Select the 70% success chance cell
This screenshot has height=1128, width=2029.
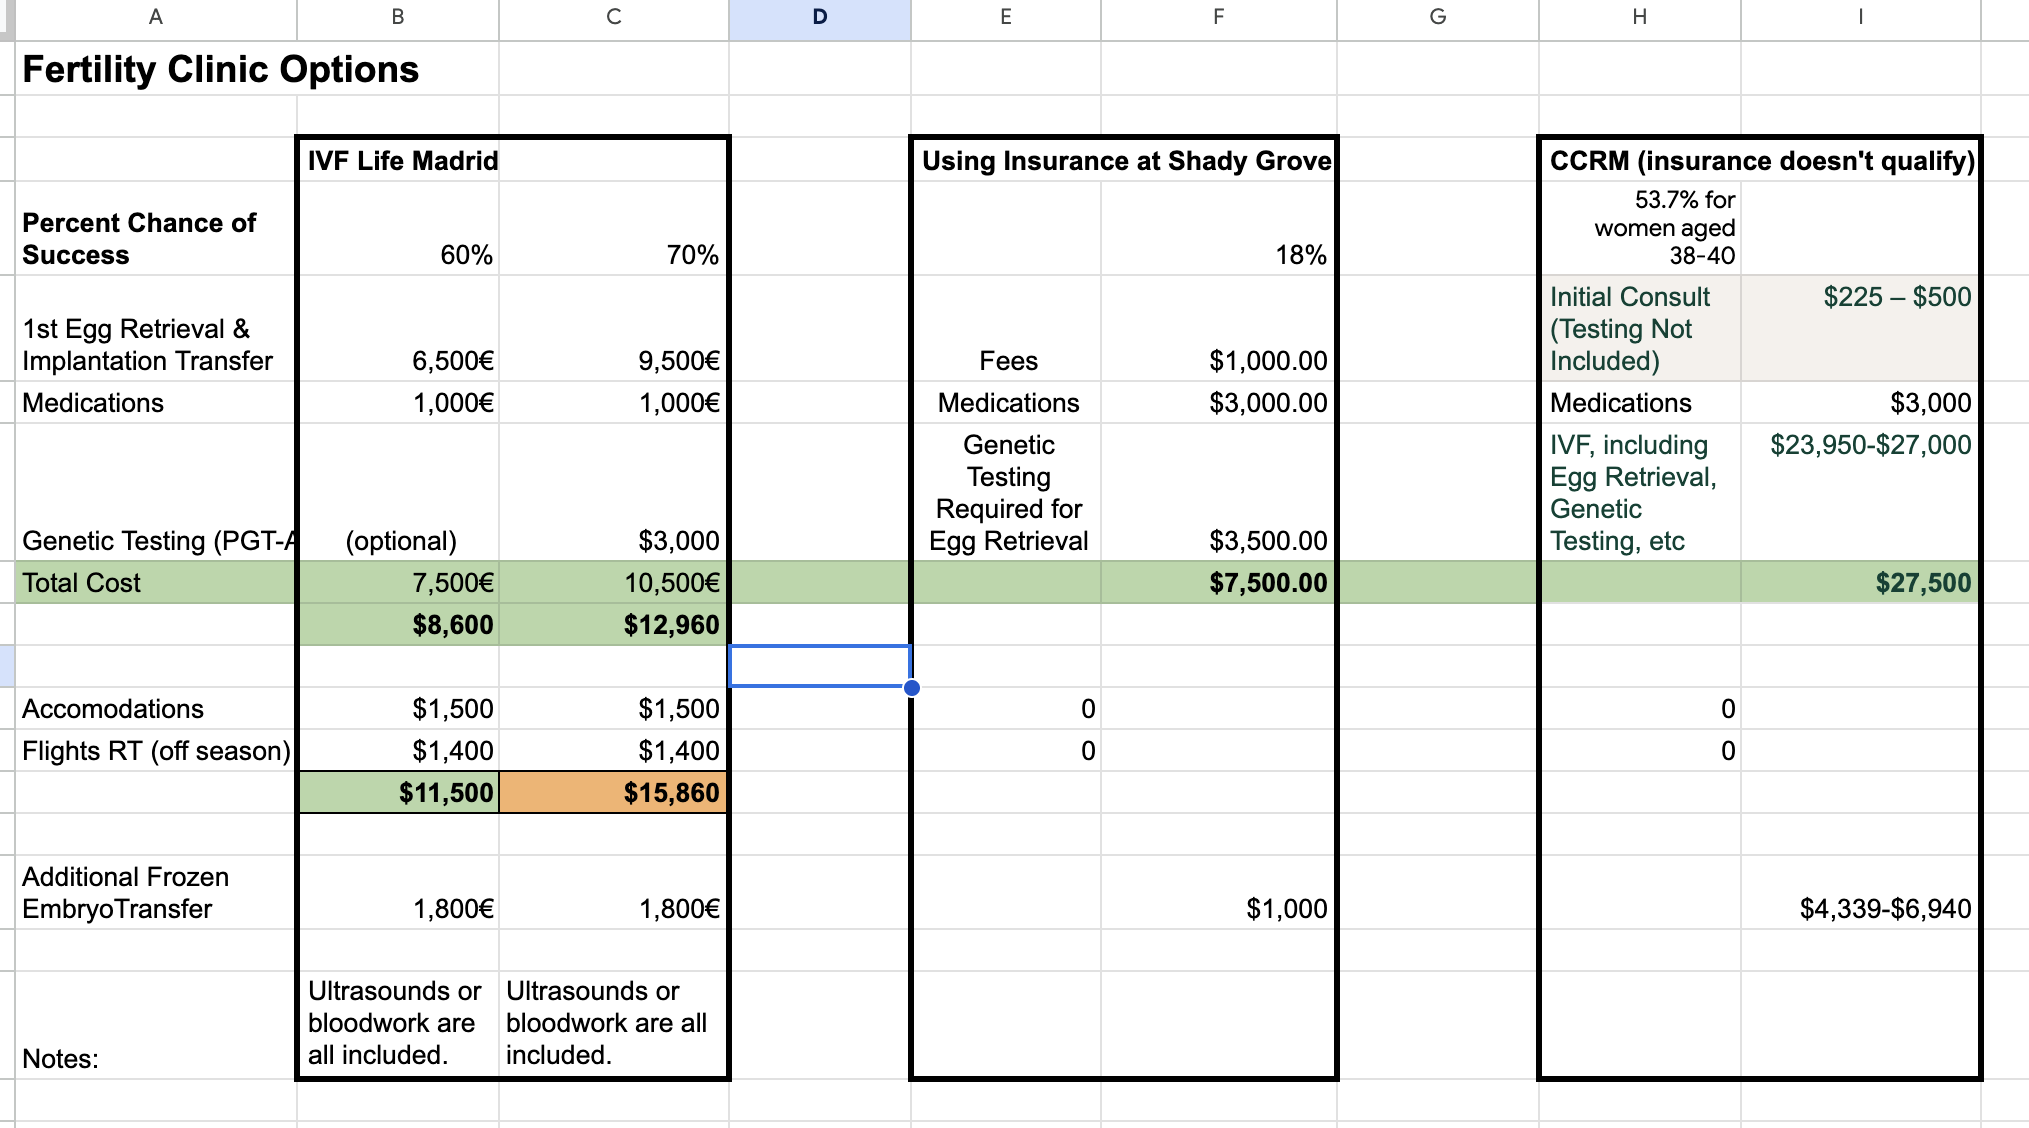[x=614, y=254]
